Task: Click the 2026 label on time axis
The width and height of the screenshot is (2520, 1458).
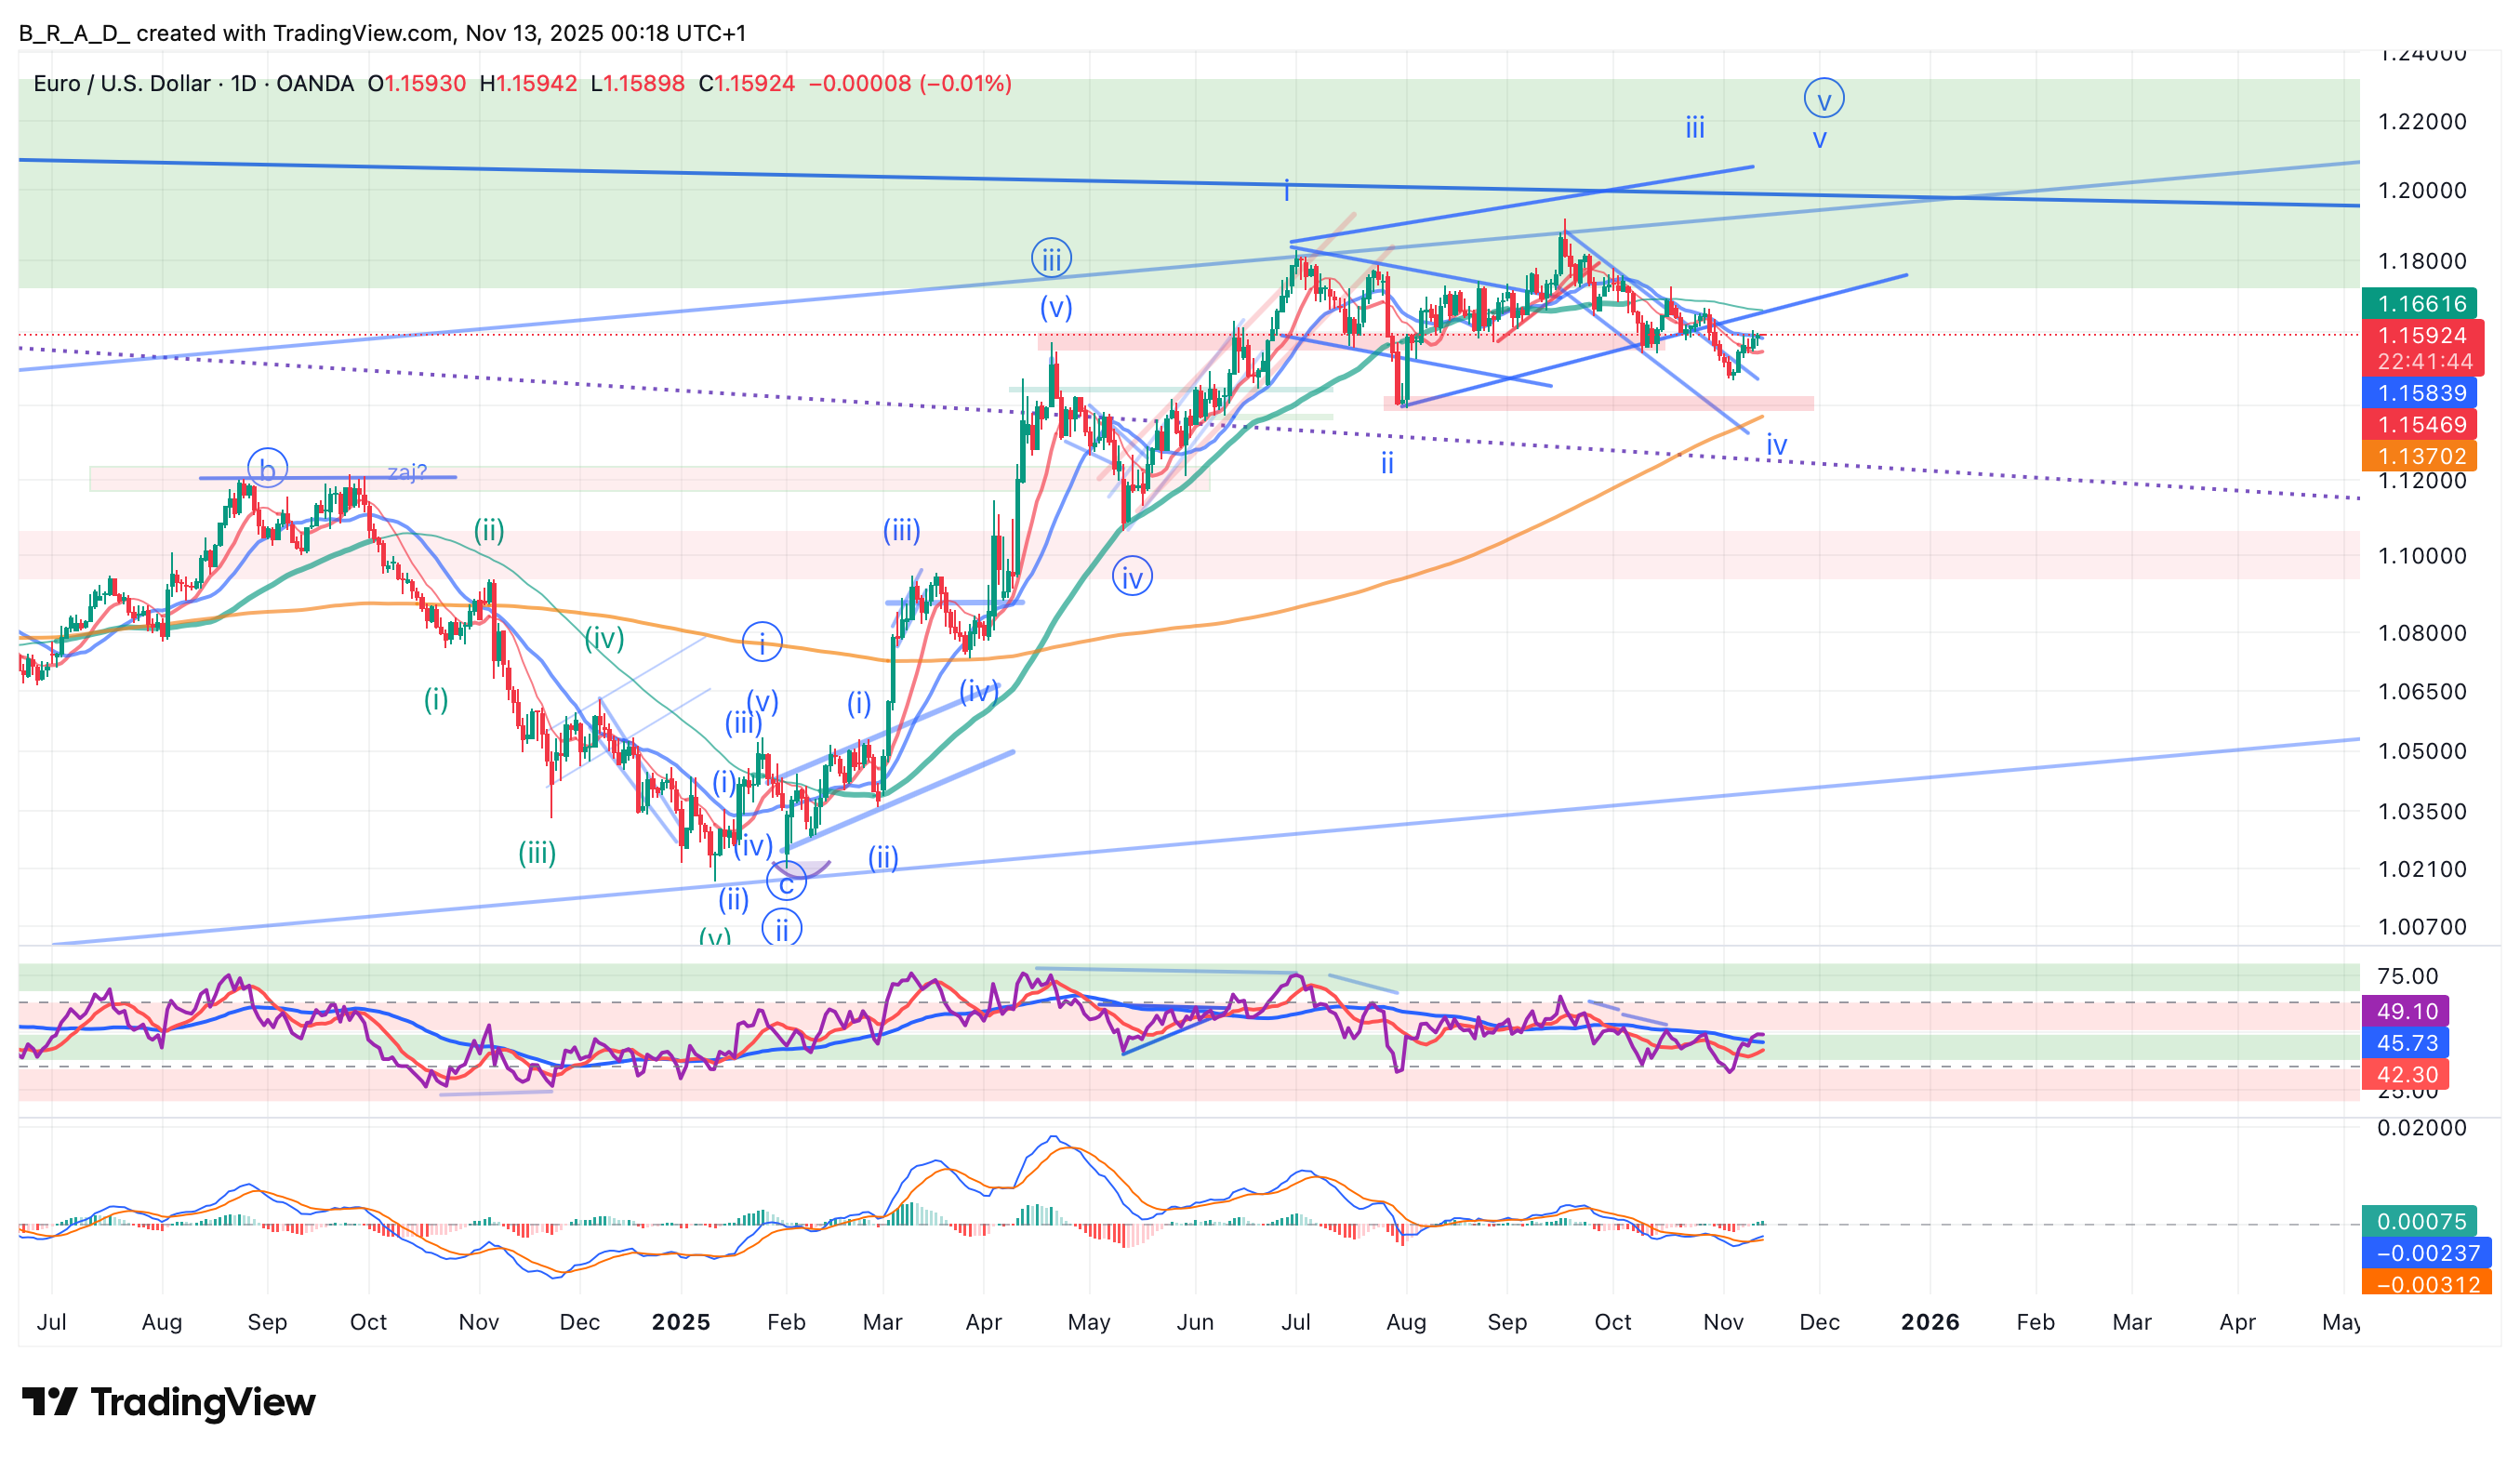Action: pos(1929,1322)
